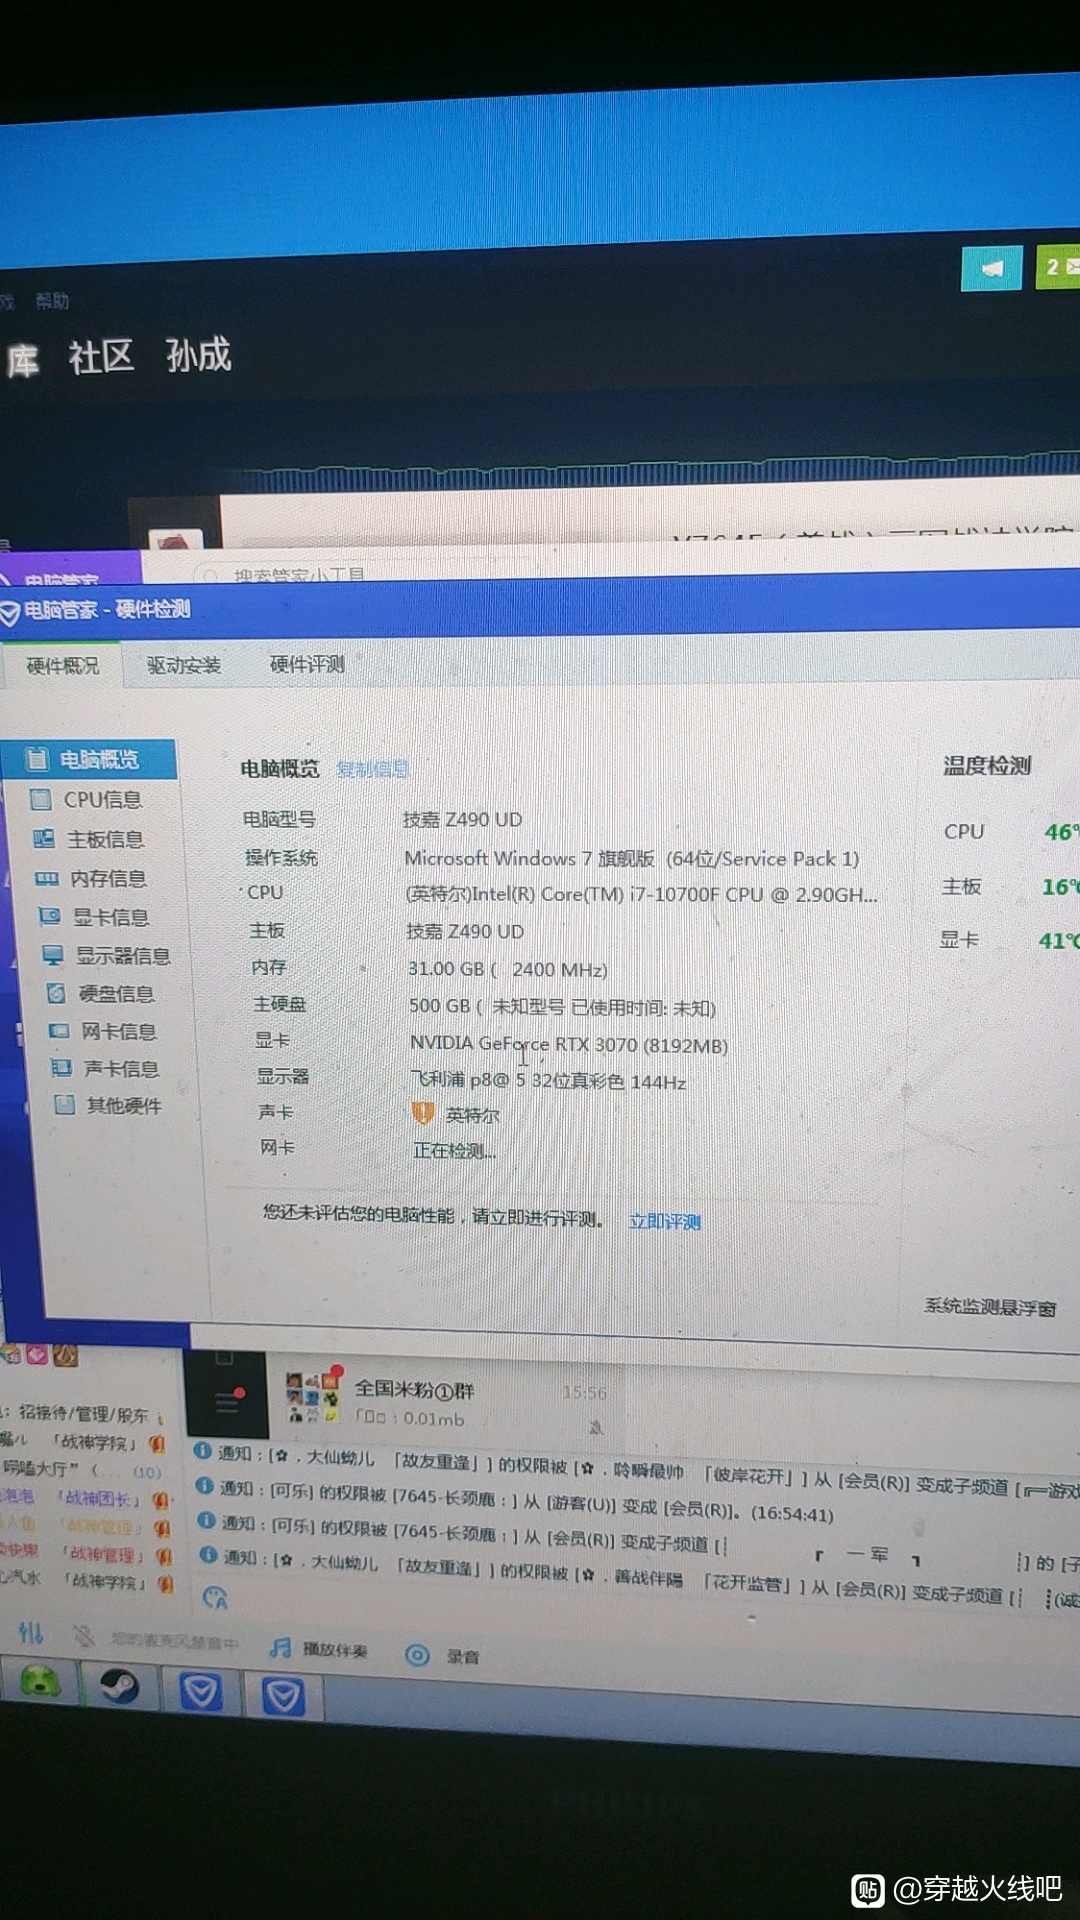The image size is (1080, 1920).
Task: Click the 主板信息 motherboard icon
Action: pos(43,839)
